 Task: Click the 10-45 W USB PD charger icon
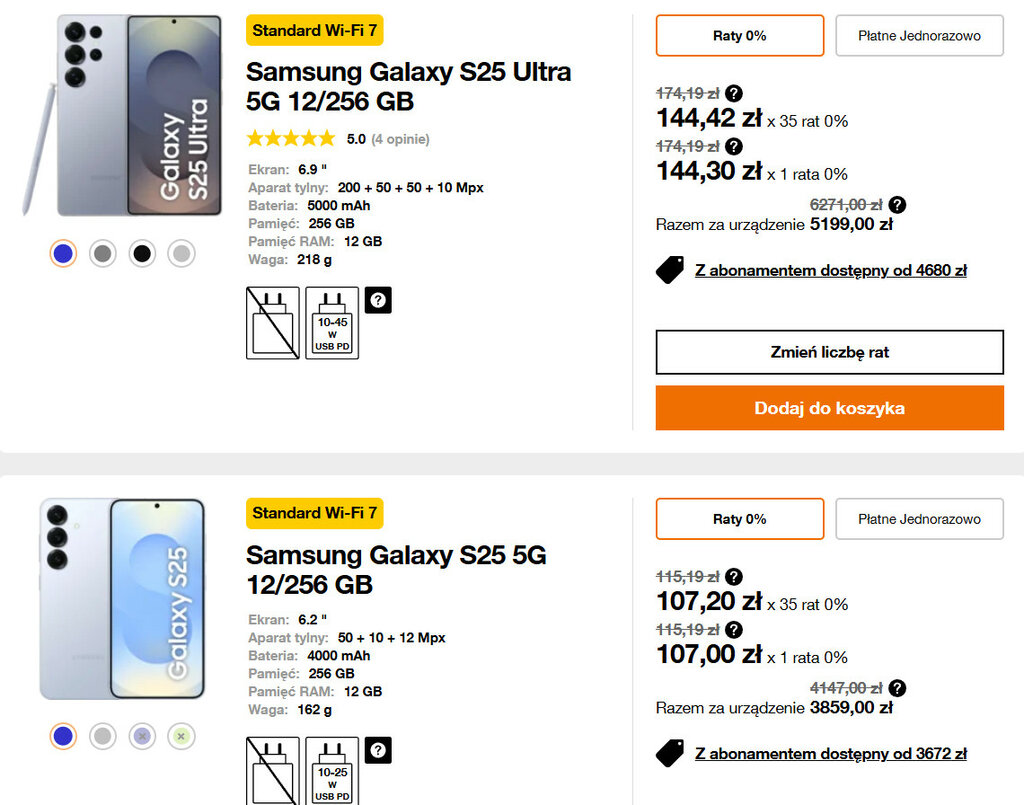[332, 322]
